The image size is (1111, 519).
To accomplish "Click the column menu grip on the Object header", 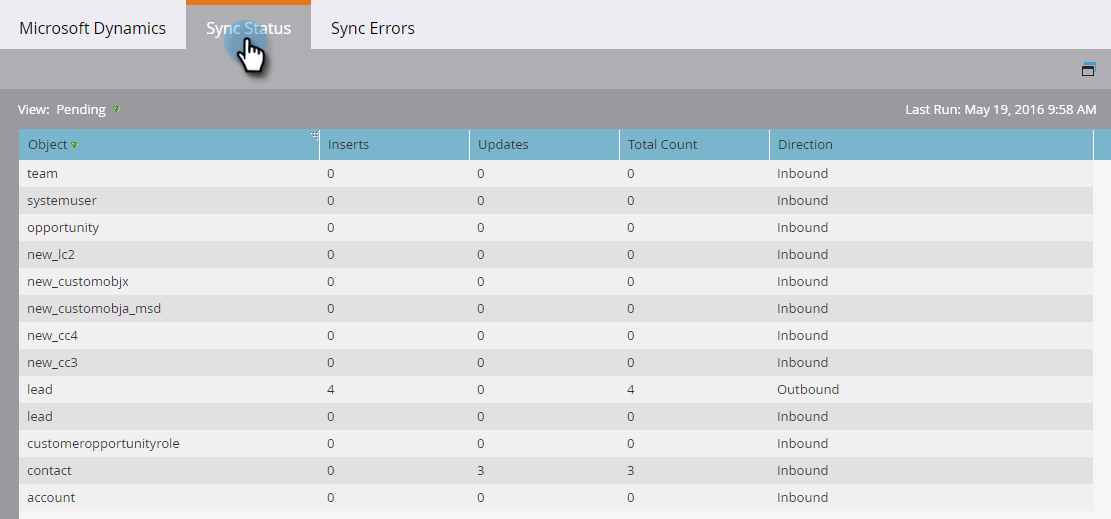I will (x=314, y=135).
